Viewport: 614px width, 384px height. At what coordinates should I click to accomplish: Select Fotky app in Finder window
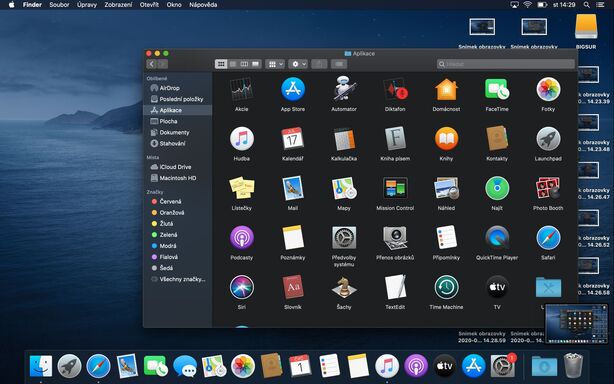[548, 90]
